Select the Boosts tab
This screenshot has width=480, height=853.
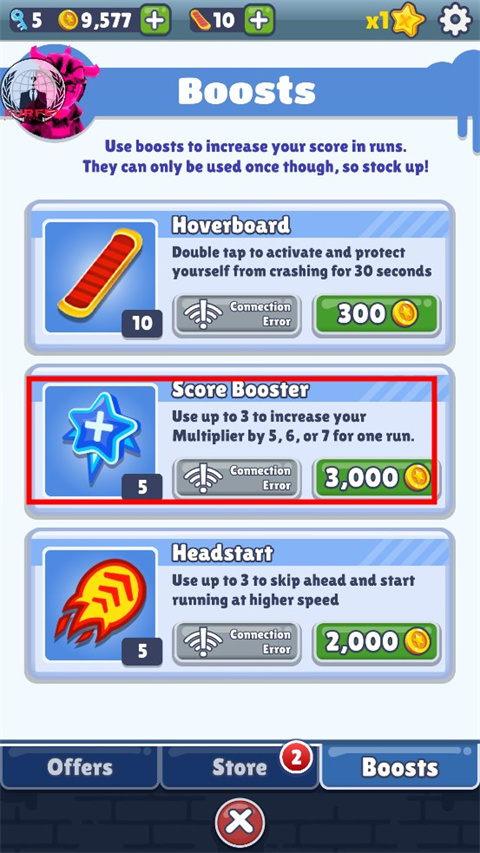(400, 767)
